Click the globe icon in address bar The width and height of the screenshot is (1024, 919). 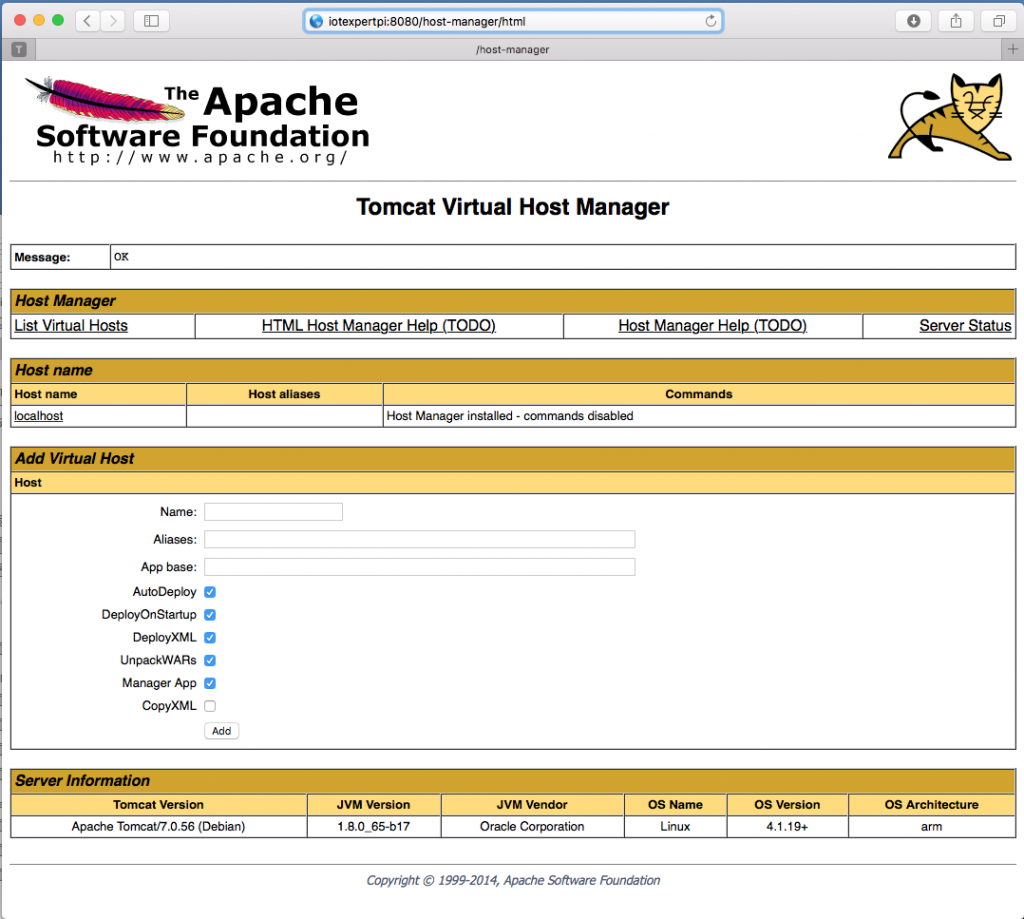click(316, 21)
